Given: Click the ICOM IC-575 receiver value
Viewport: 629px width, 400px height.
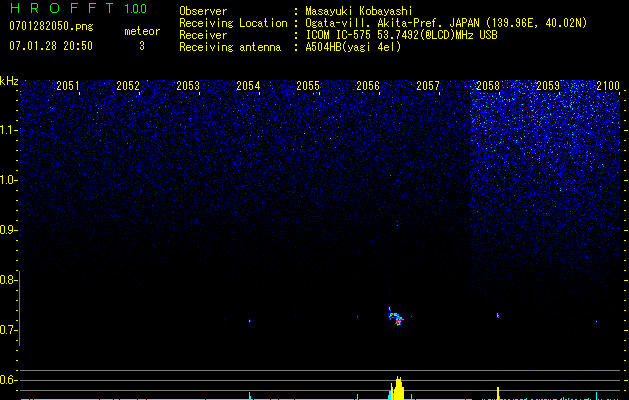Looking at the screenshot, I should [401, 35].
